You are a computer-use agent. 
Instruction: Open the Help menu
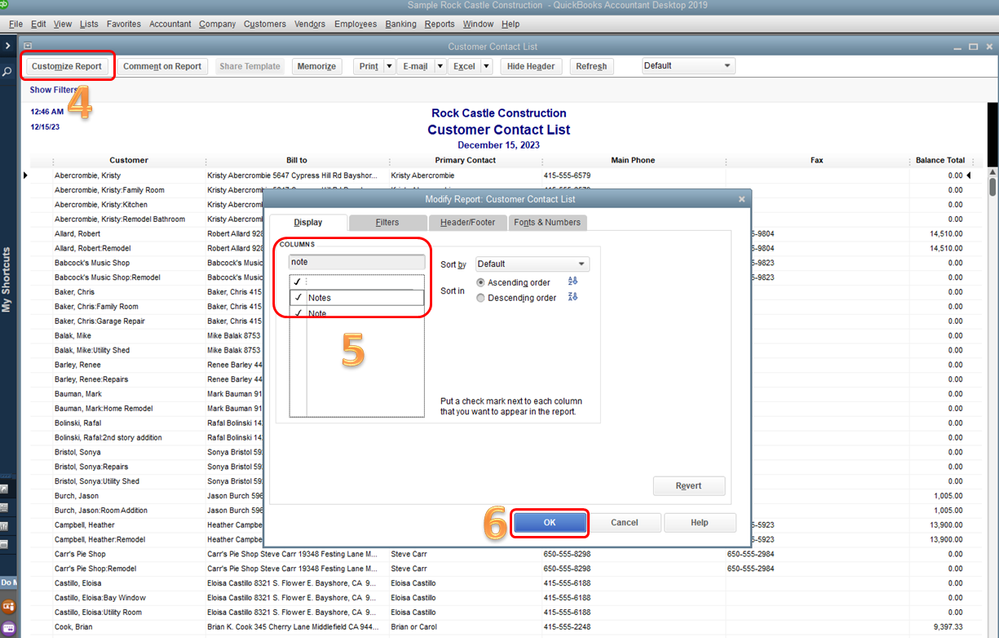click(510, 24)
